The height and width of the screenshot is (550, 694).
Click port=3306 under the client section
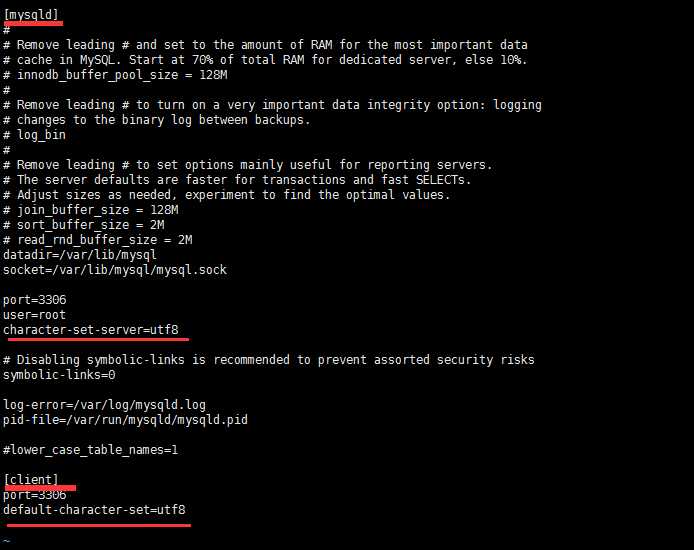point(35,495)
